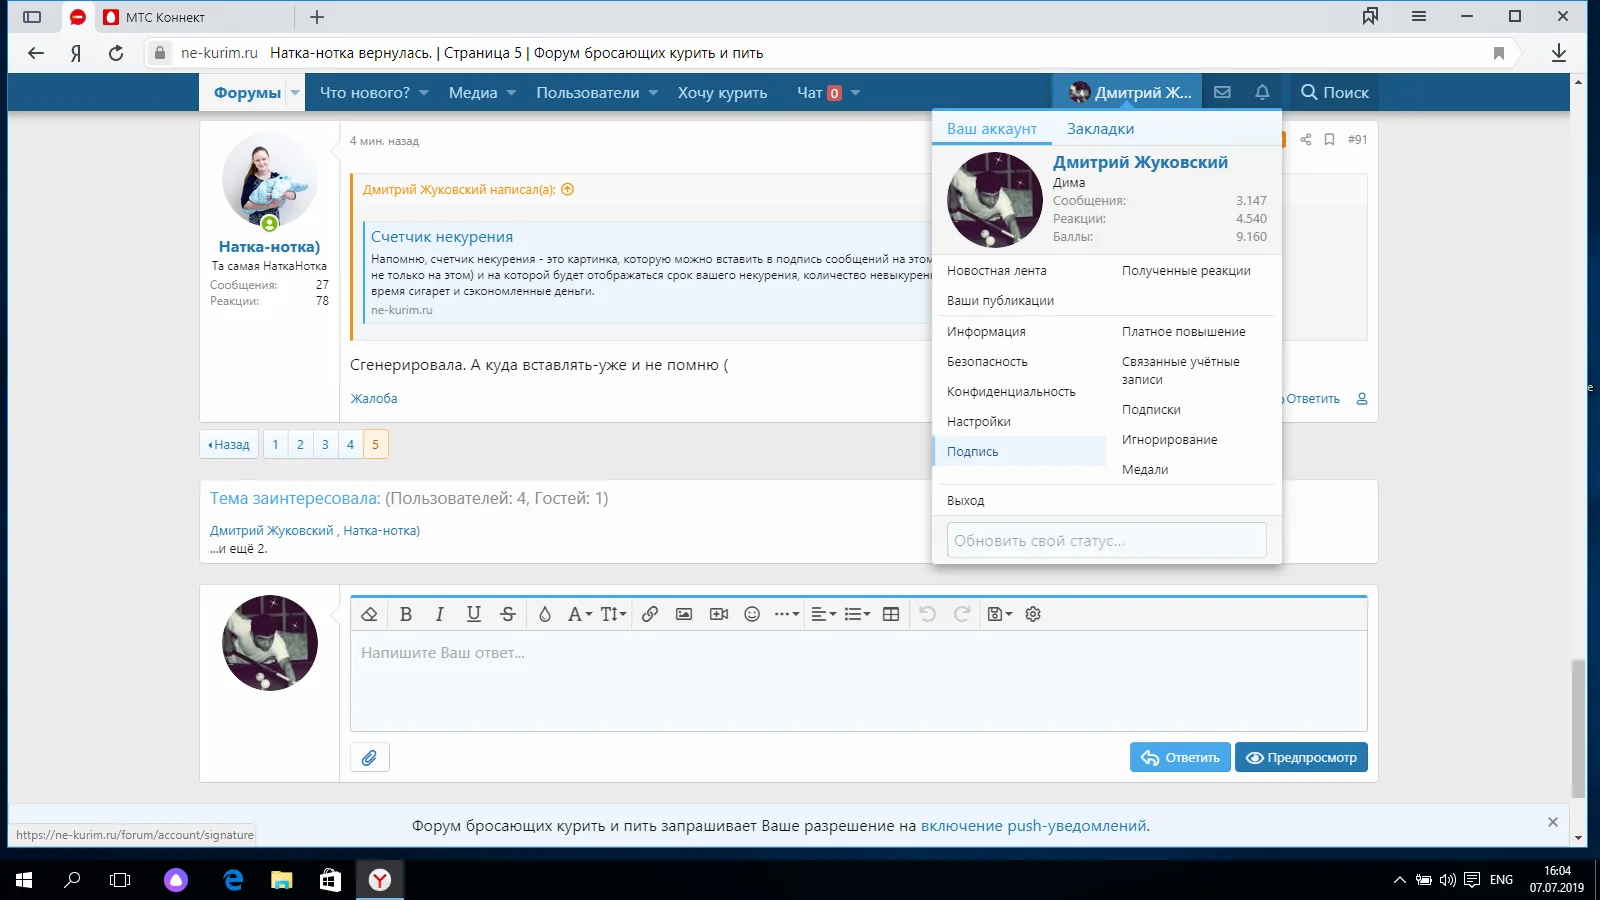Open the smilies emoji picker
Screen dimensions: 1600x900
[x=753, y=614]
